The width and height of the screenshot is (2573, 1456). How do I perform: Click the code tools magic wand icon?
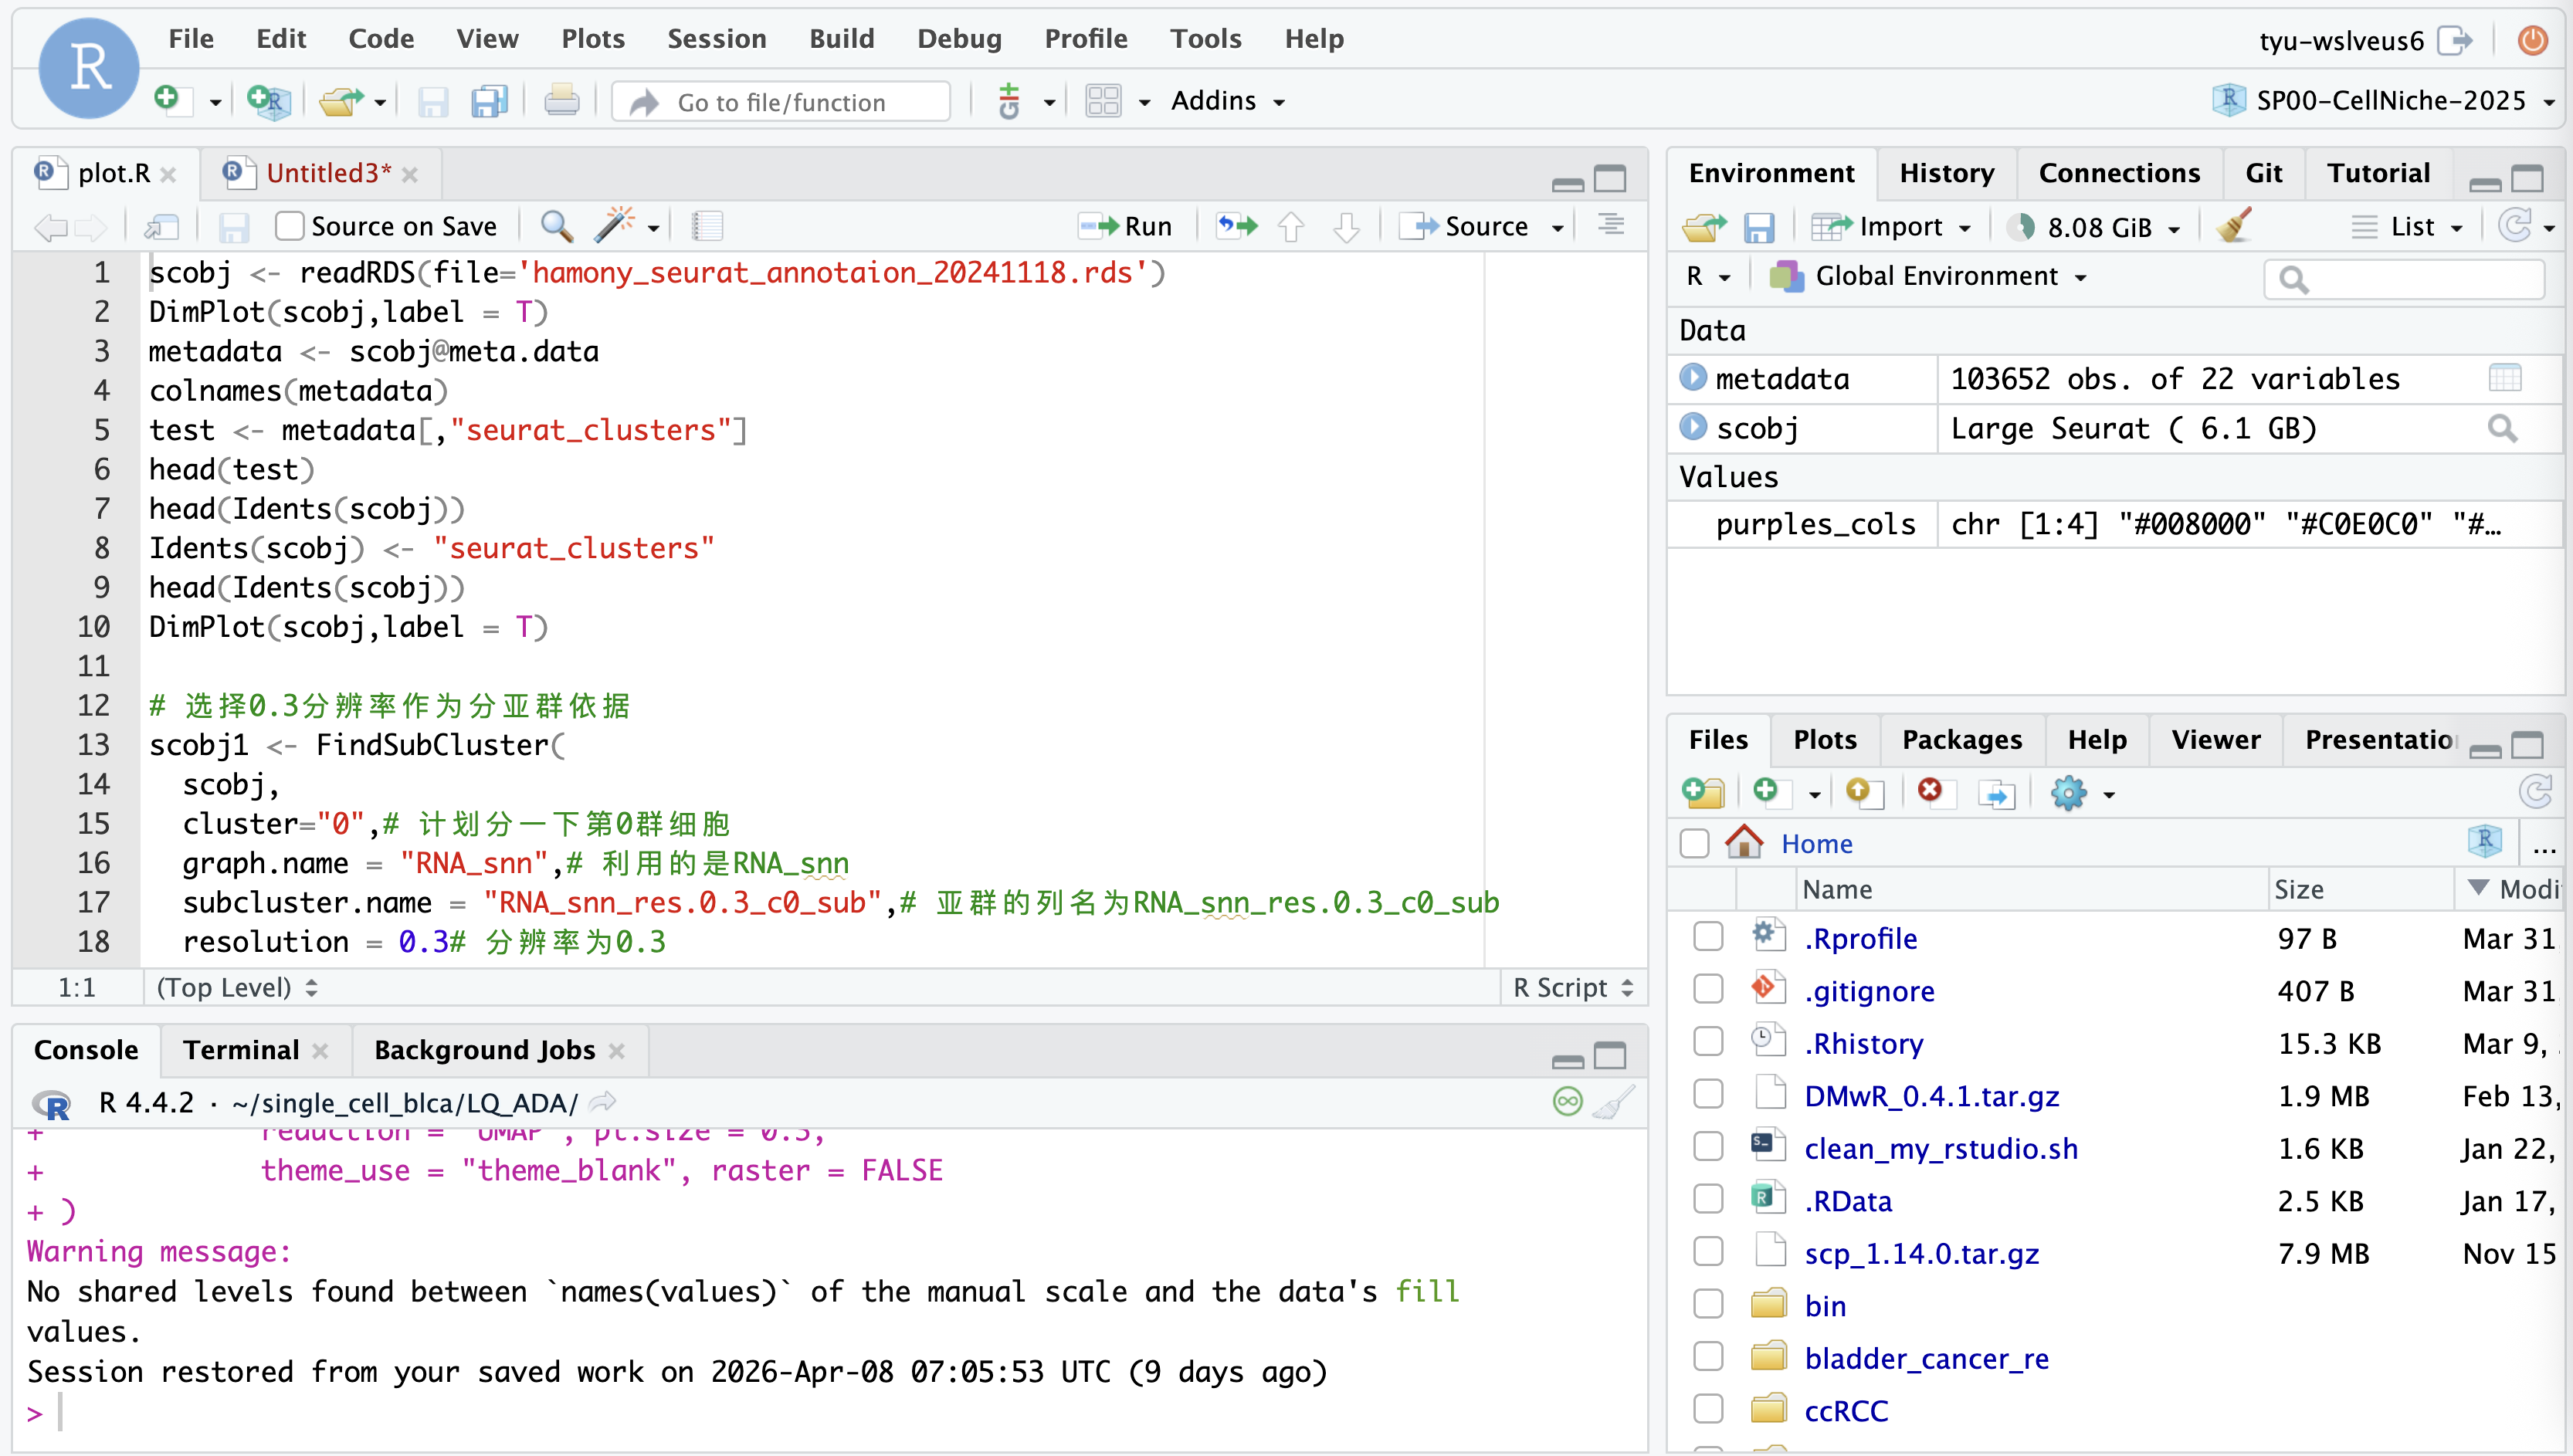pyautogui.click(x=613, y=226)
